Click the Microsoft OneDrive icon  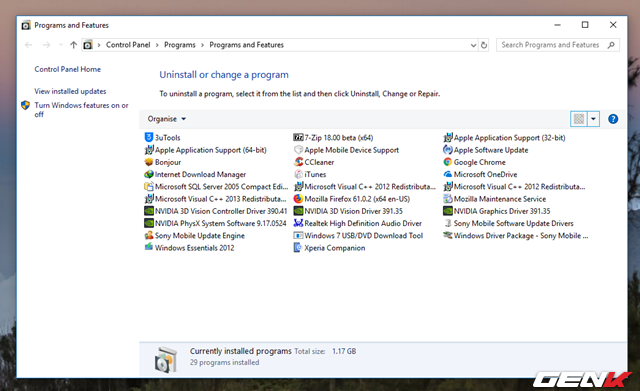(x=448, y=174)
